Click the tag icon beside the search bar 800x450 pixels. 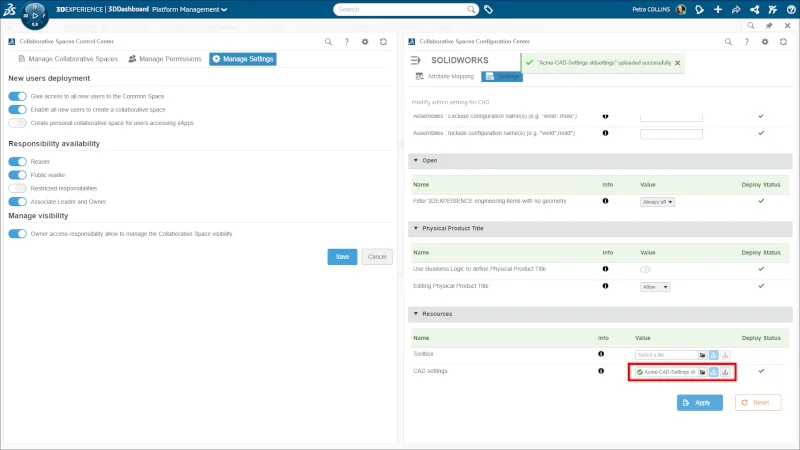(x=488, y=9)
